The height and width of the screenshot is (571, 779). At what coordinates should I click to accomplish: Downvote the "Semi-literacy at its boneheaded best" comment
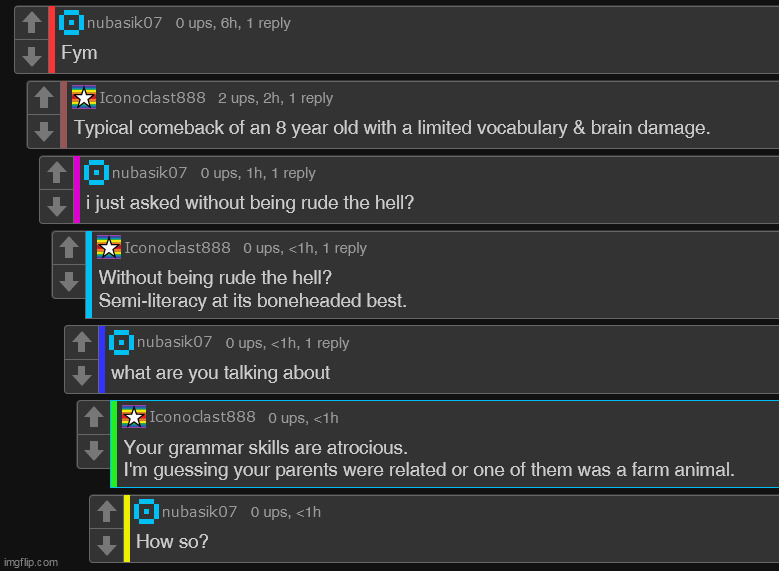[69, 281]
